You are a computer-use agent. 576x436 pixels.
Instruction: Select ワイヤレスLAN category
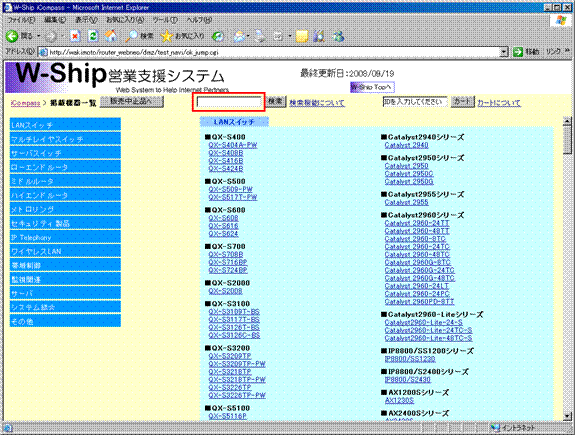(65, 251)
